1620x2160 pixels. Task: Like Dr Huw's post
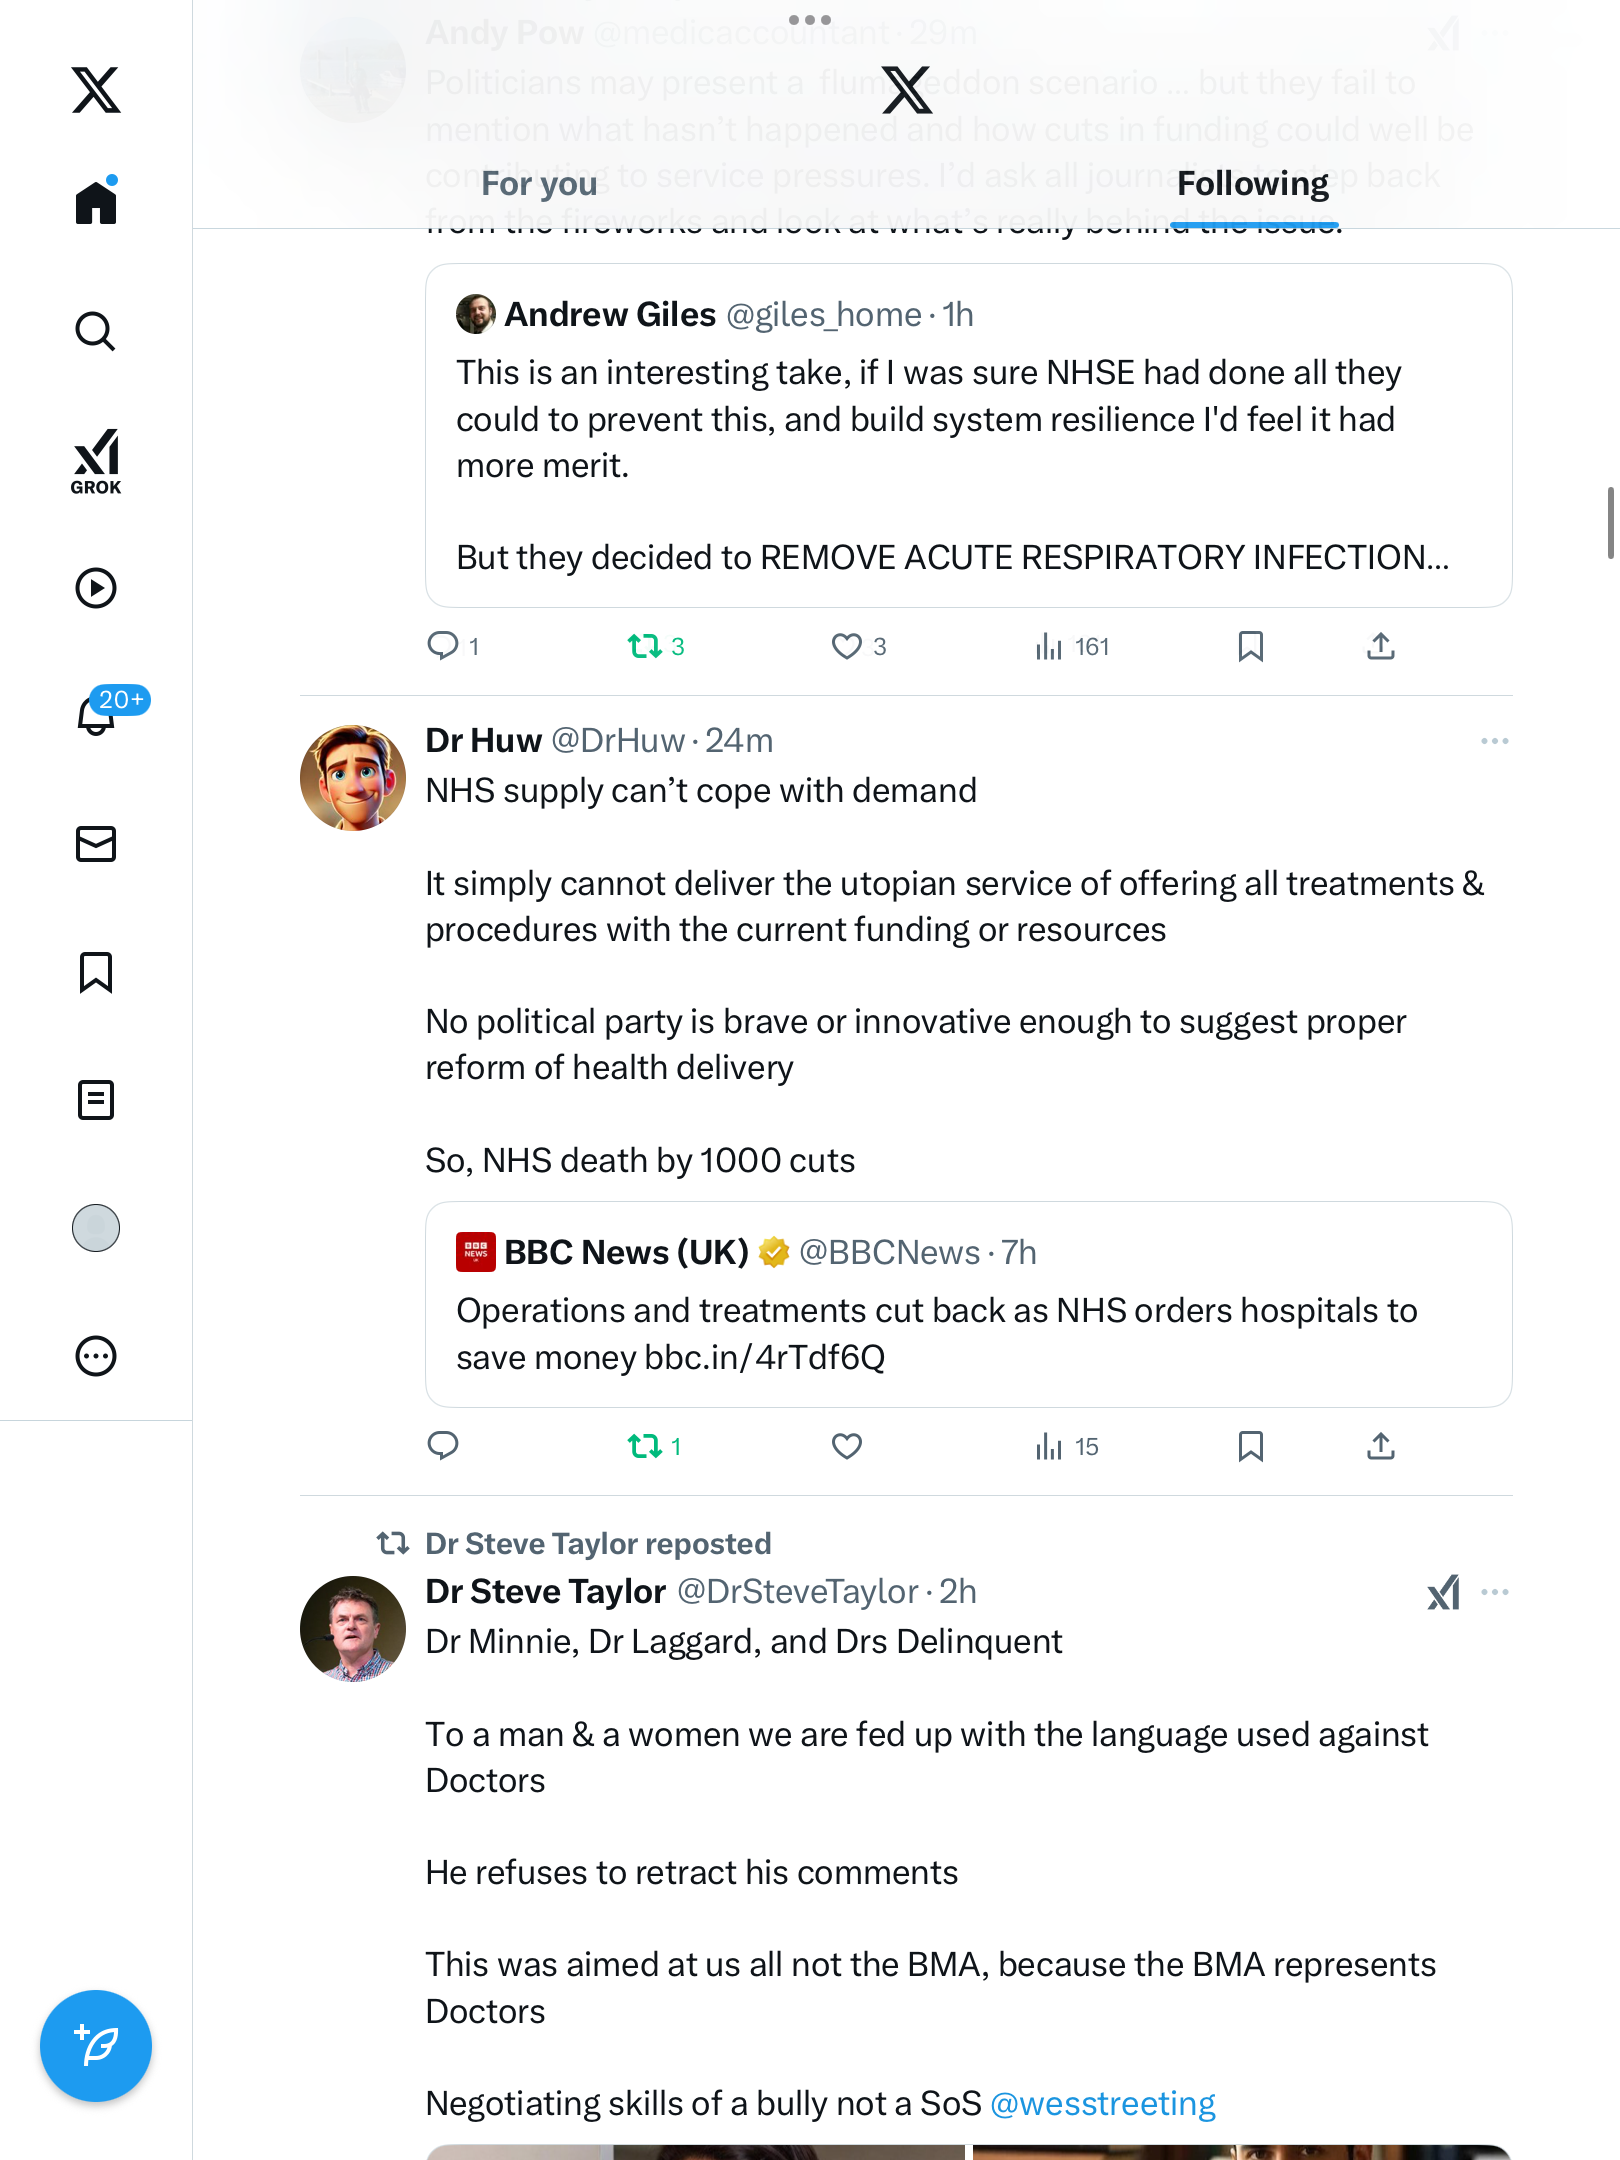pyautogui.click(x=847, y=1446)
